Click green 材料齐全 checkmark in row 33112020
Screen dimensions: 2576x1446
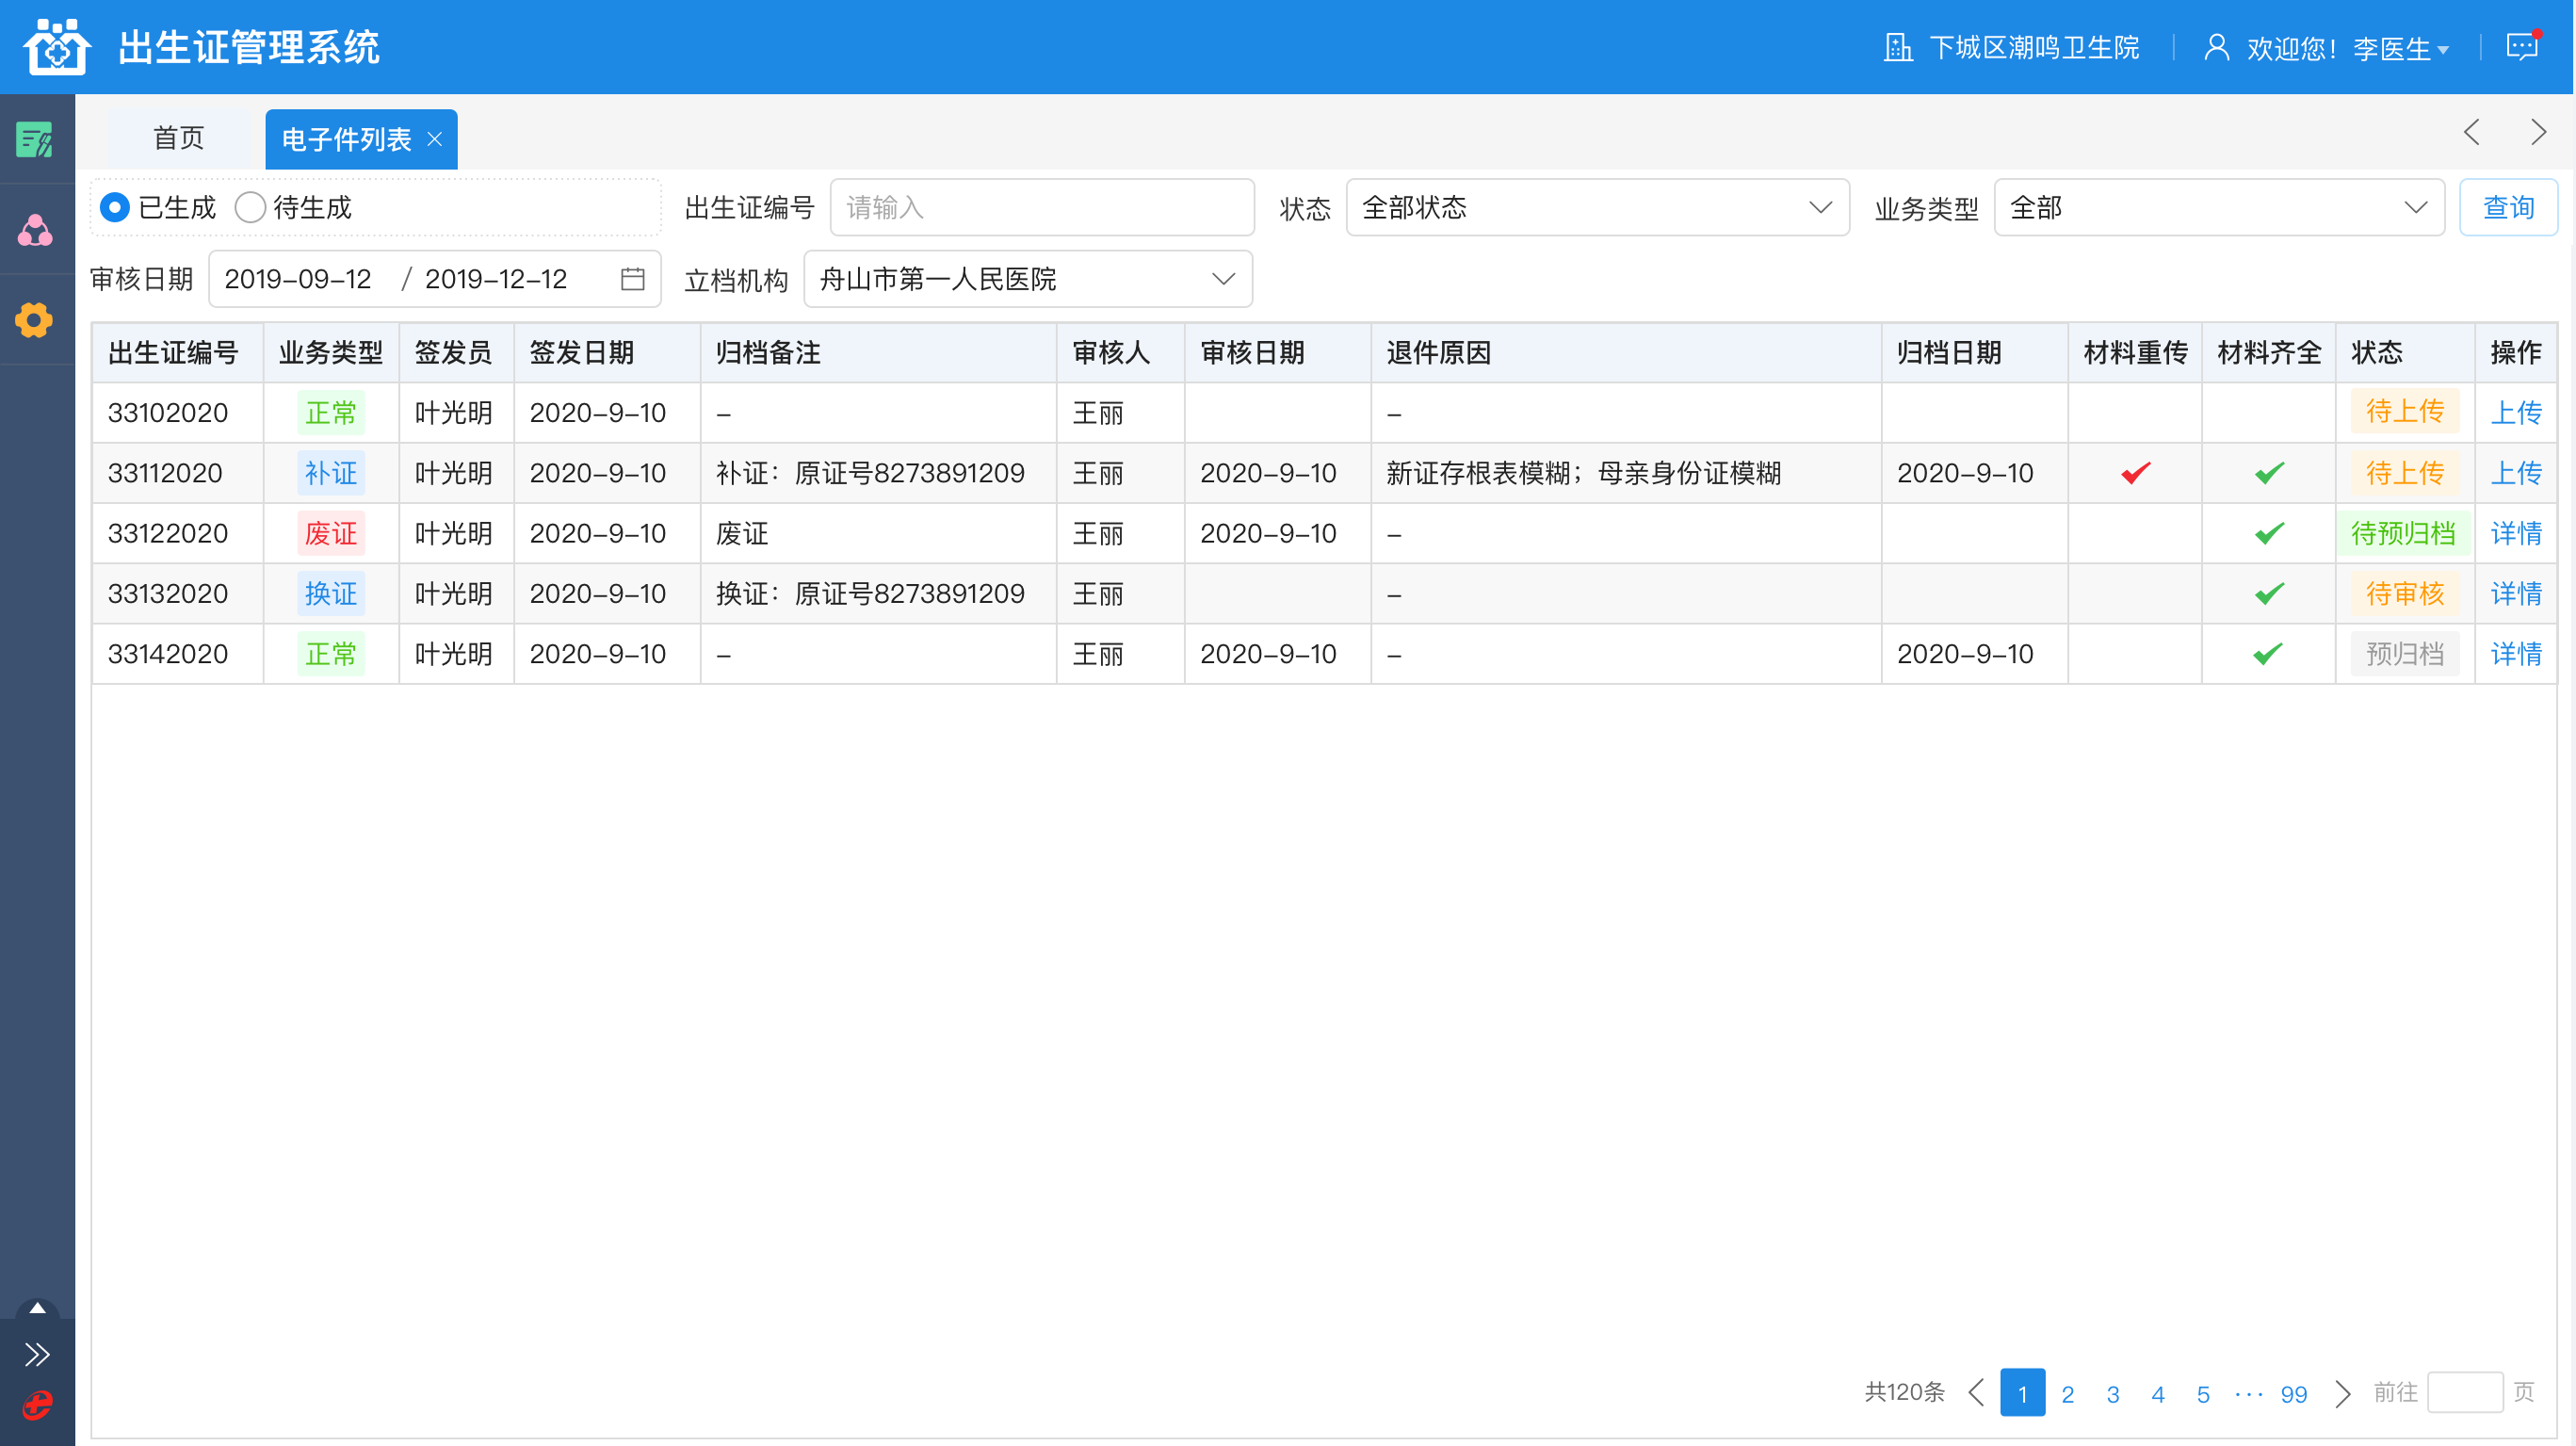[x=2269, y=473]
